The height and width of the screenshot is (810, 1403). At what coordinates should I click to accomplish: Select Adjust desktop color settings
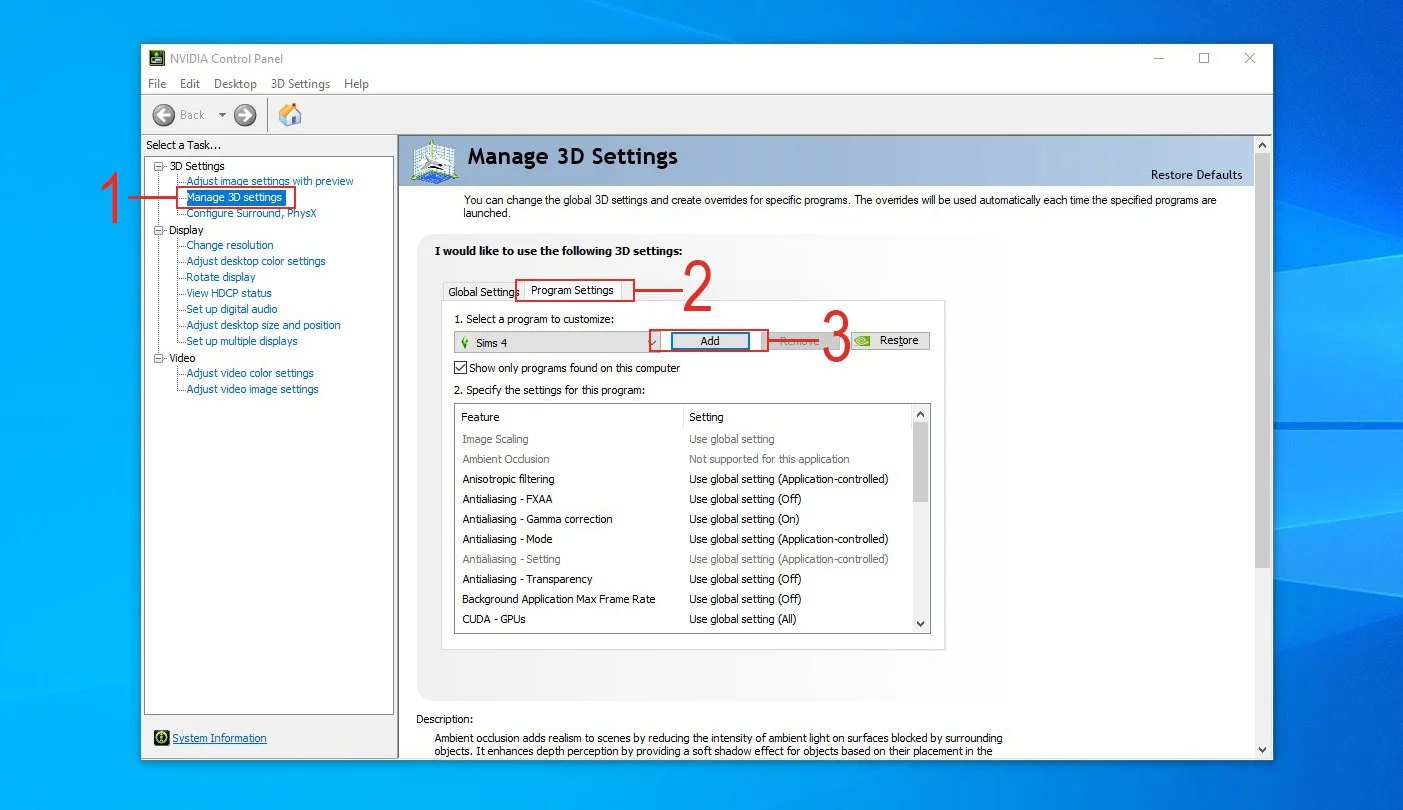pos(256,261)
